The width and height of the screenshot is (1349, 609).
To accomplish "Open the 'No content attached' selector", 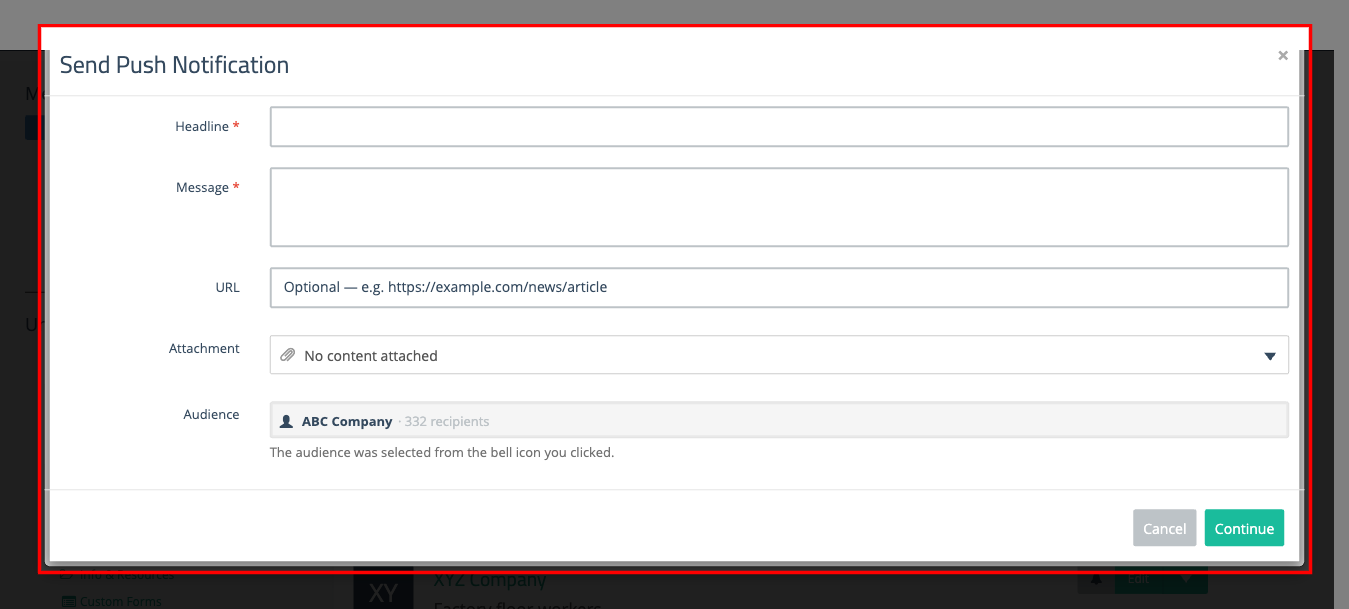I will coord(700,355).
